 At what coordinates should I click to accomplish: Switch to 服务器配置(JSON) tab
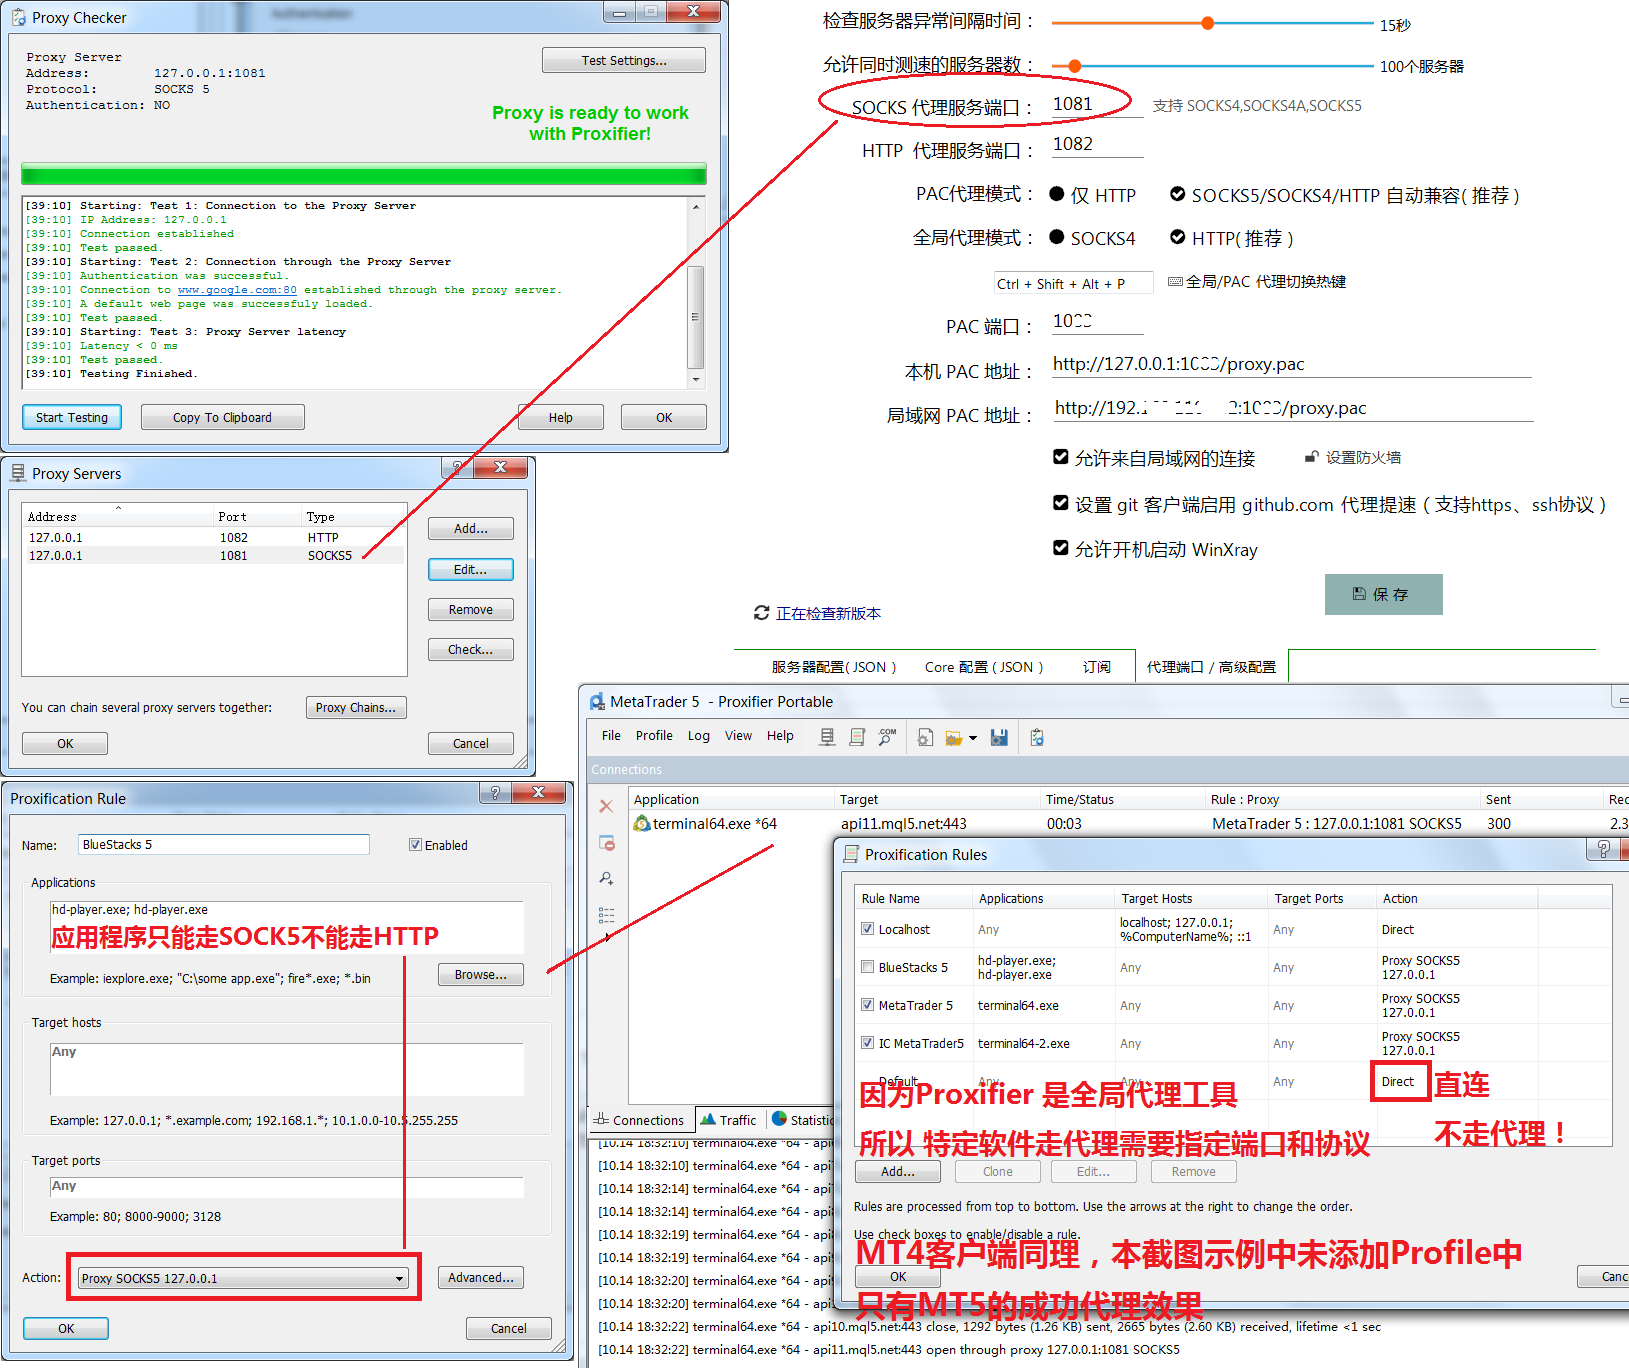(x=834, y=667)
